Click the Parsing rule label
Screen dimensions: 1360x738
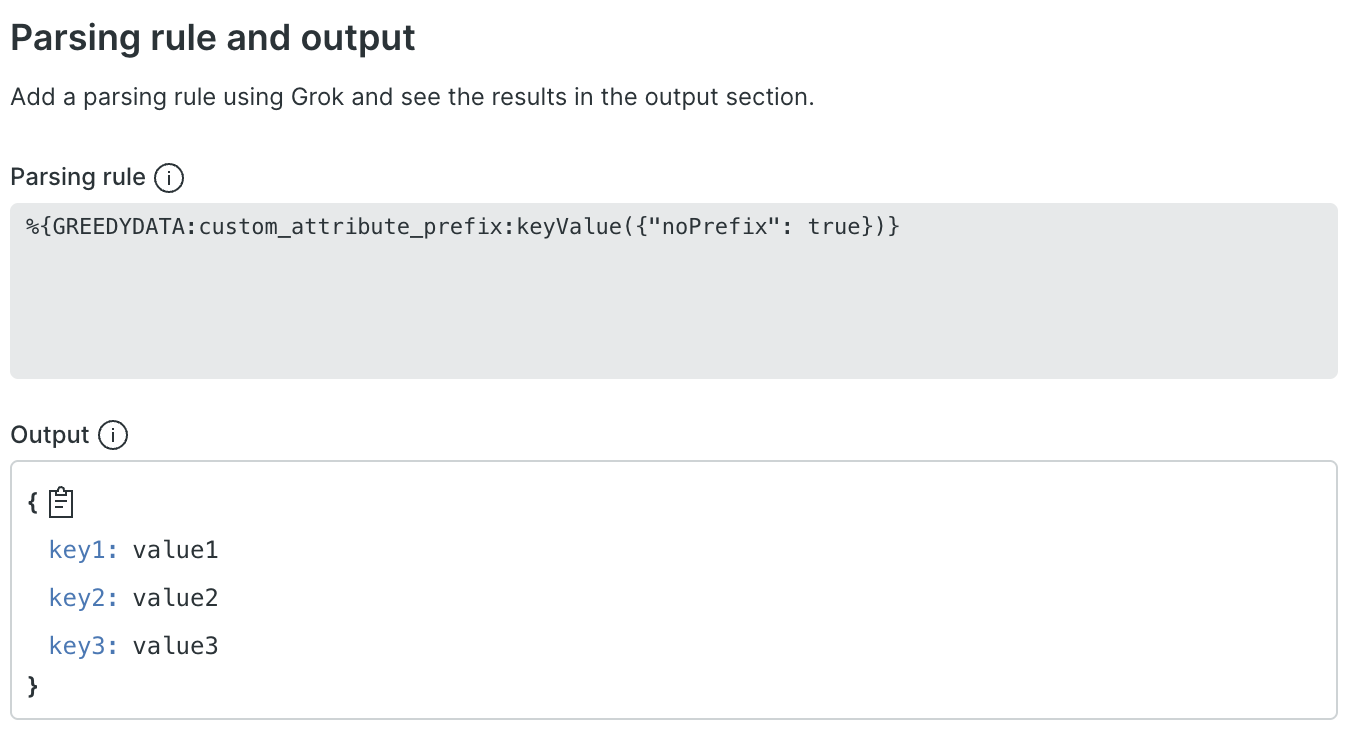(77, 178)
